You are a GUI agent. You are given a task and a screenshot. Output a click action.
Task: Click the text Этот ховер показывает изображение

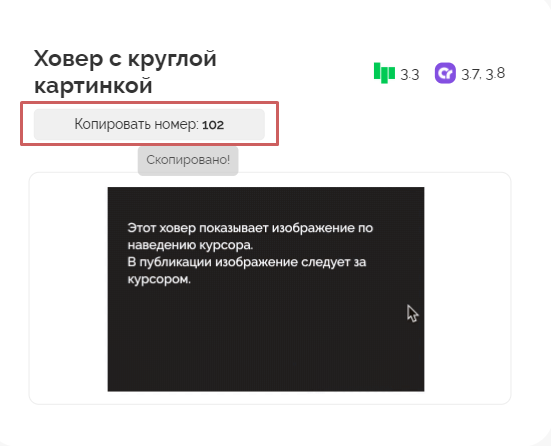(241, 228)
